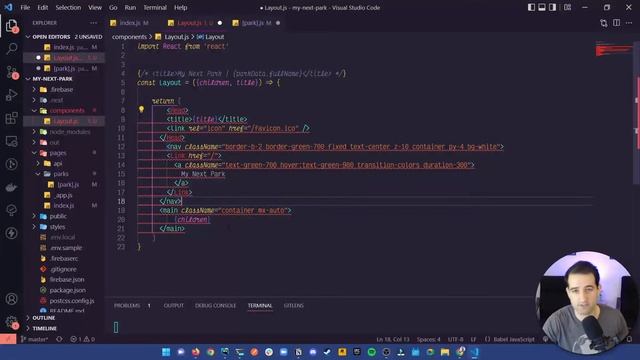Switch to the Output panel tab
The height and width of the screenshot is (360, 640).
coord(173,305)
